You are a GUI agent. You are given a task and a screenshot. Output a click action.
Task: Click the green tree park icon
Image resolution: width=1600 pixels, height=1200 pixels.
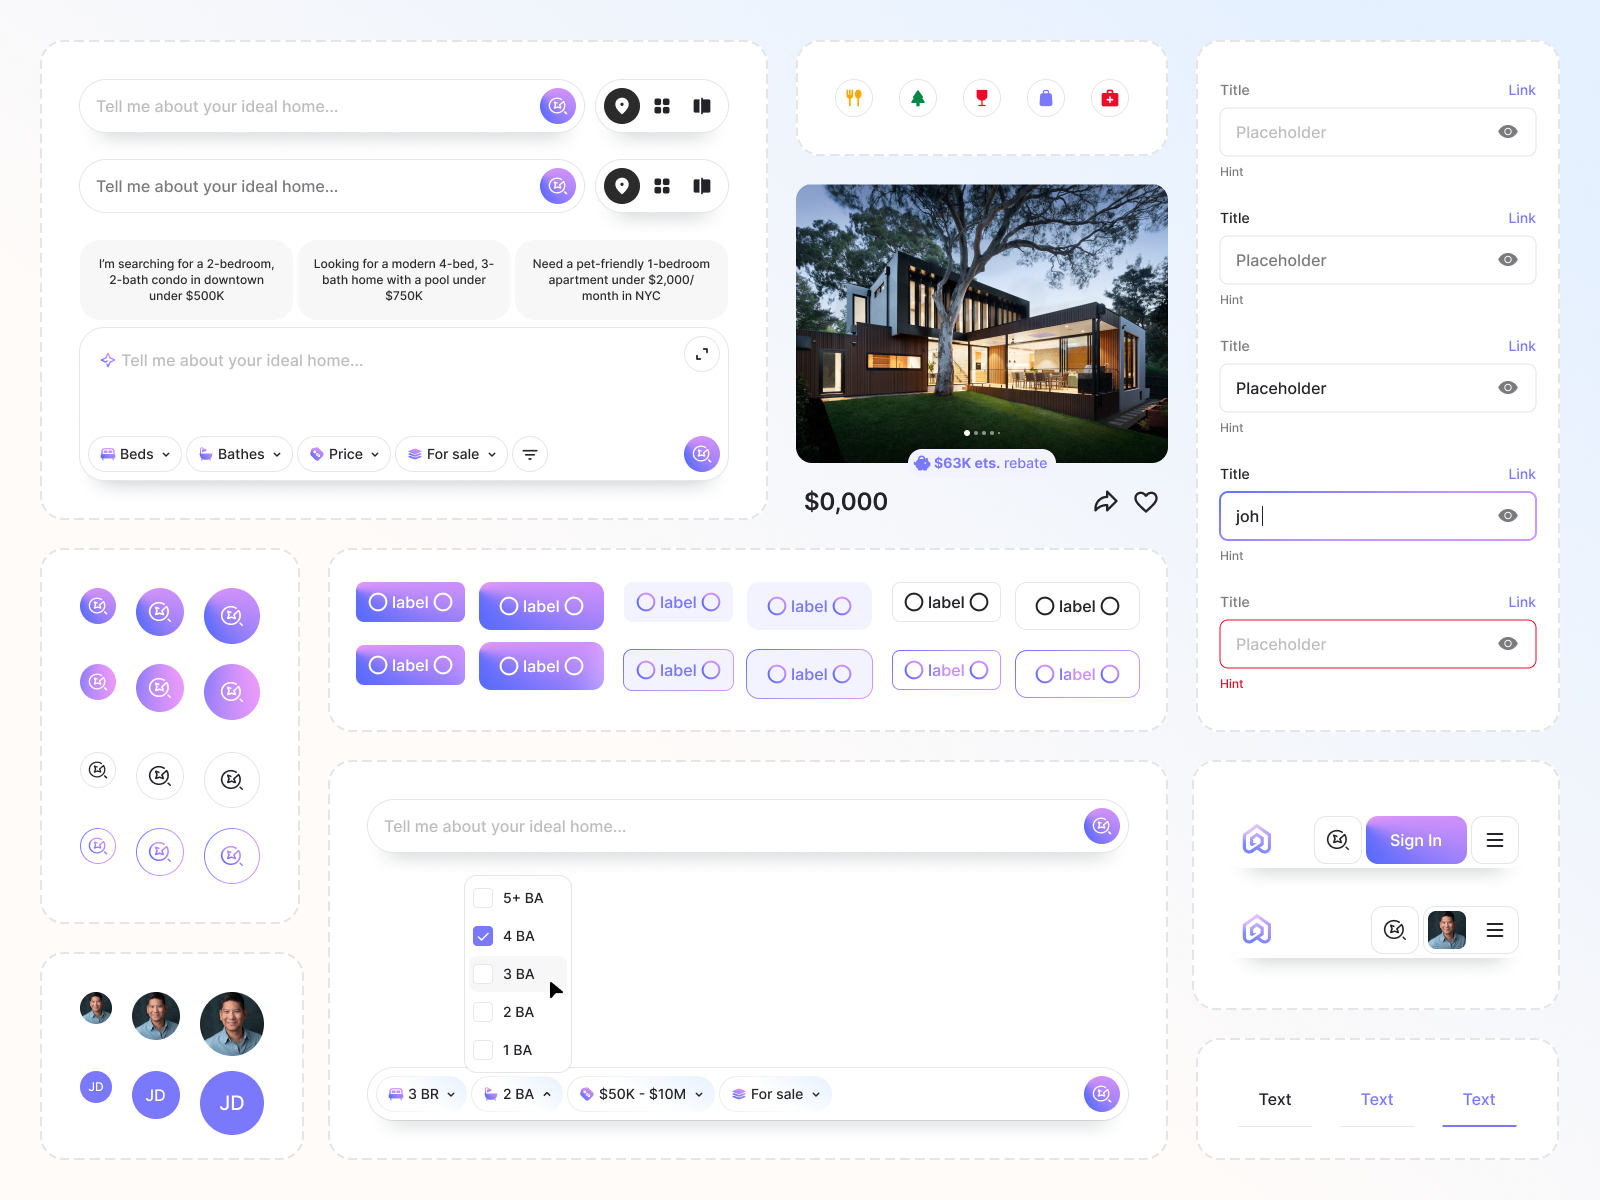pyautogui.click(x=918, y=98)
